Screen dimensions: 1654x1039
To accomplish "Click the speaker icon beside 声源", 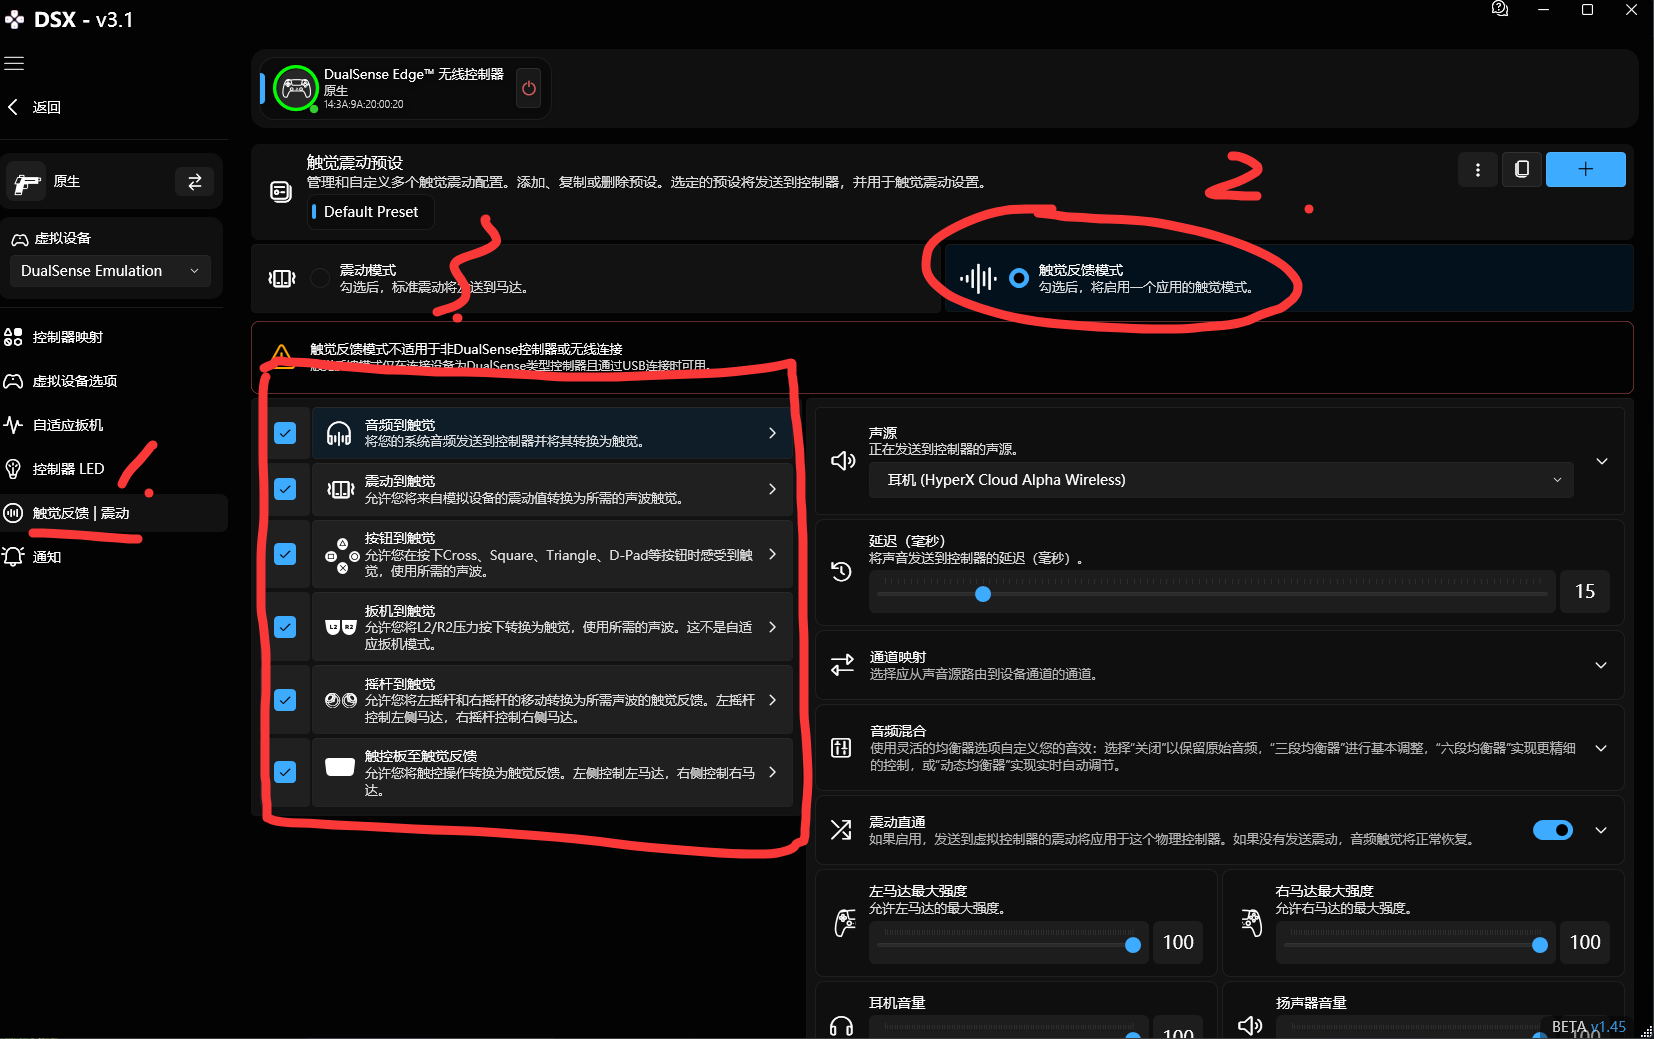I will [843, 460].
